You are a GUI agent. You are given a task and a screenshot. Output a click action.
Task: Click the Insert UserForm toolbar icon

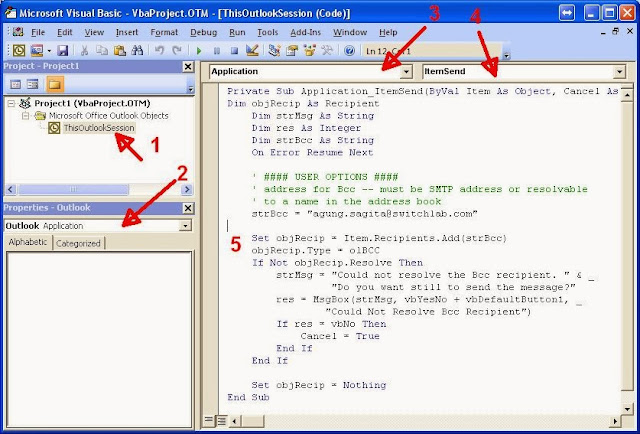pyautogui.click(x=37, y=50)
